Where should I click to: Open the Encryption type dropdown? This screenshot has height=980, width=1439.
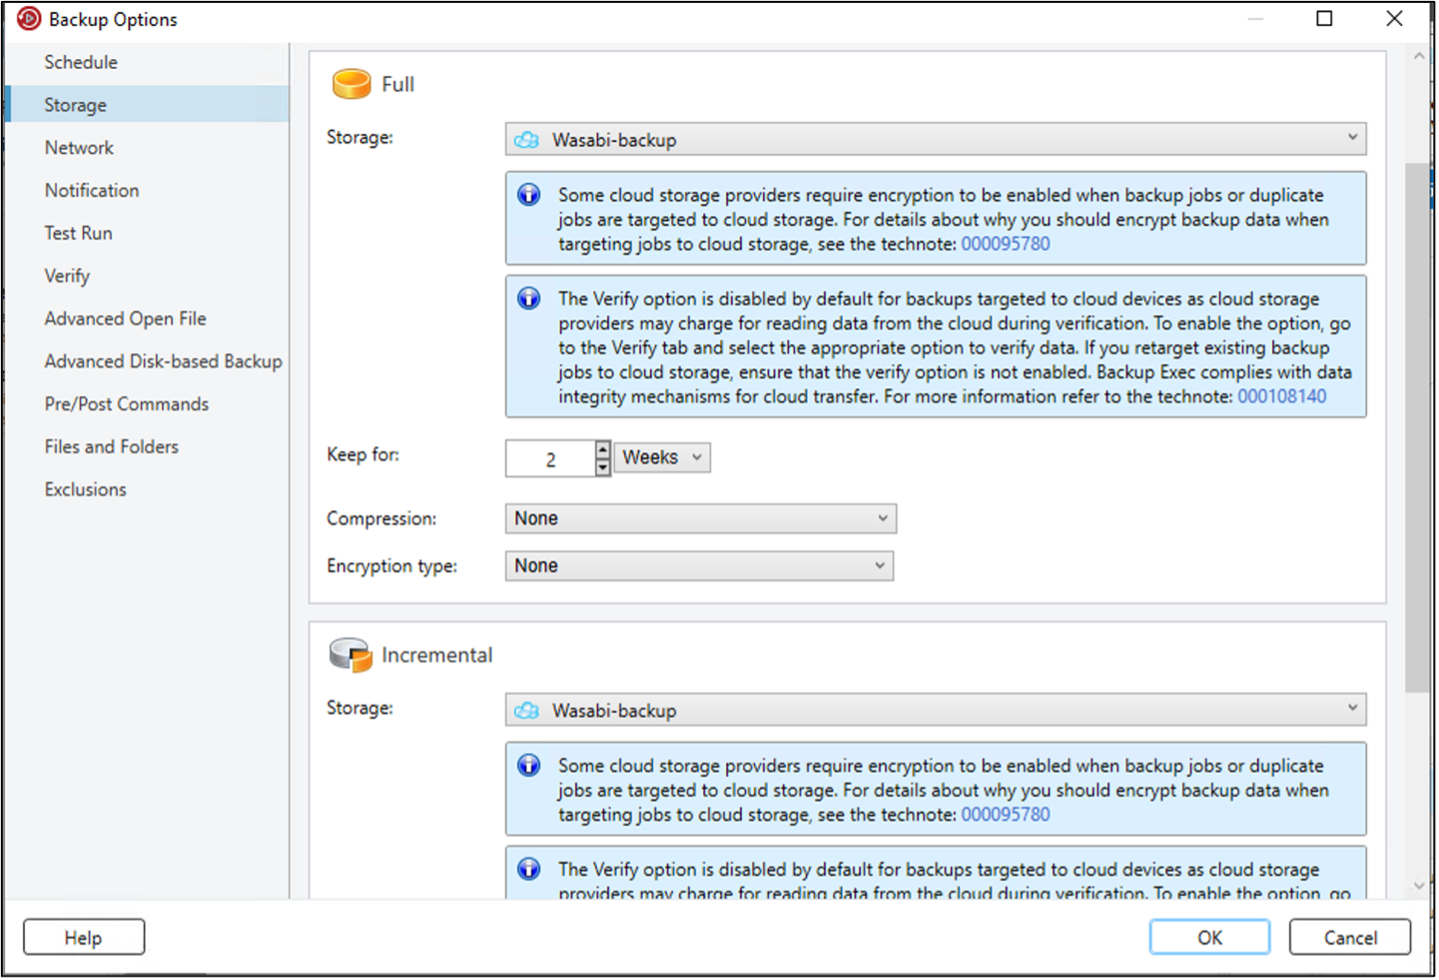click(699, 566)
